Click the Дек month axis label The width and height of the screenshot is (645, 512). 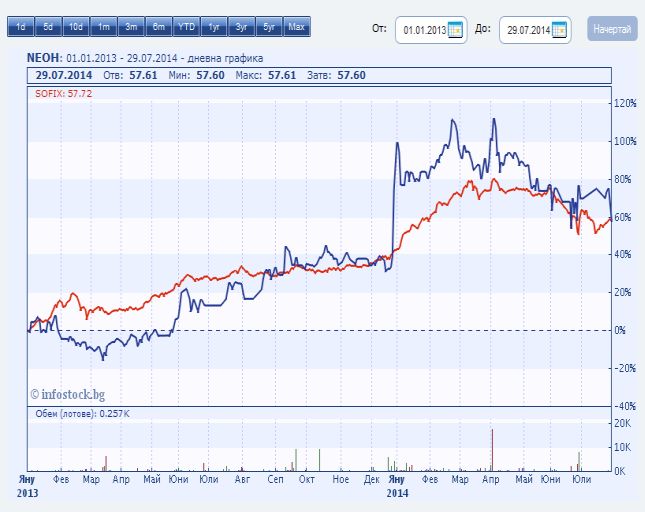tap(371, 480)
